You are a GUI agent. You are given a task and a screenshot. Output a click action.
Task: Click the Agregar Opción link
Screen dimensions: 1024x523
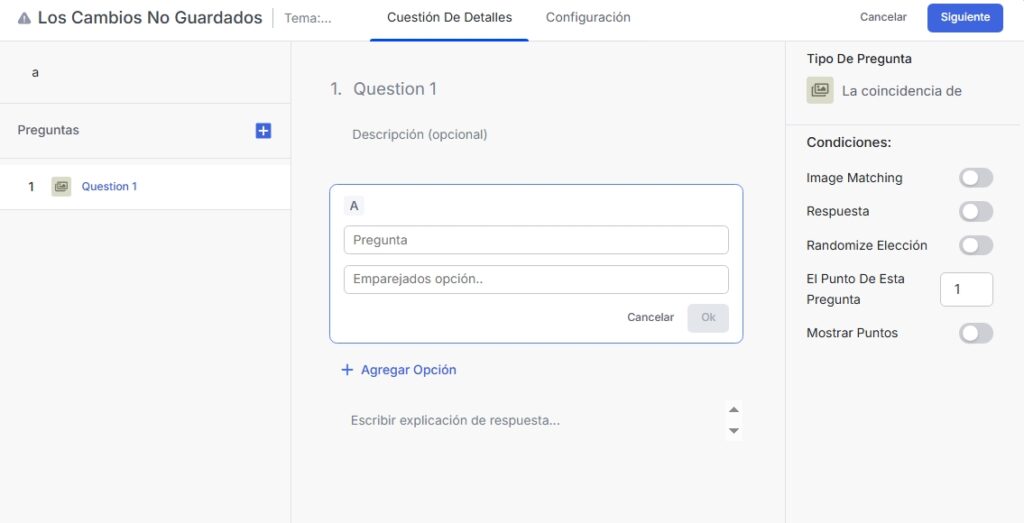(x=399, y=370)
